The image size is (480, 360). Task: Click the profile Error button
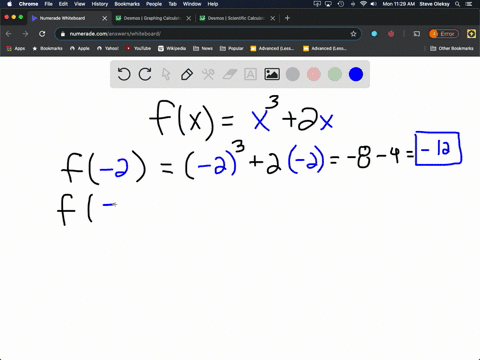point(444,34)
